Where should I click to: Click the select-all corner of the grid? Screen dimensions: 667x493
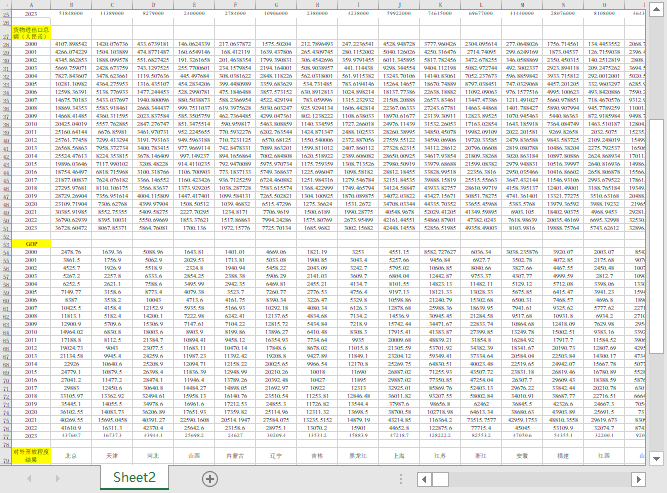(x=6, y=5)
